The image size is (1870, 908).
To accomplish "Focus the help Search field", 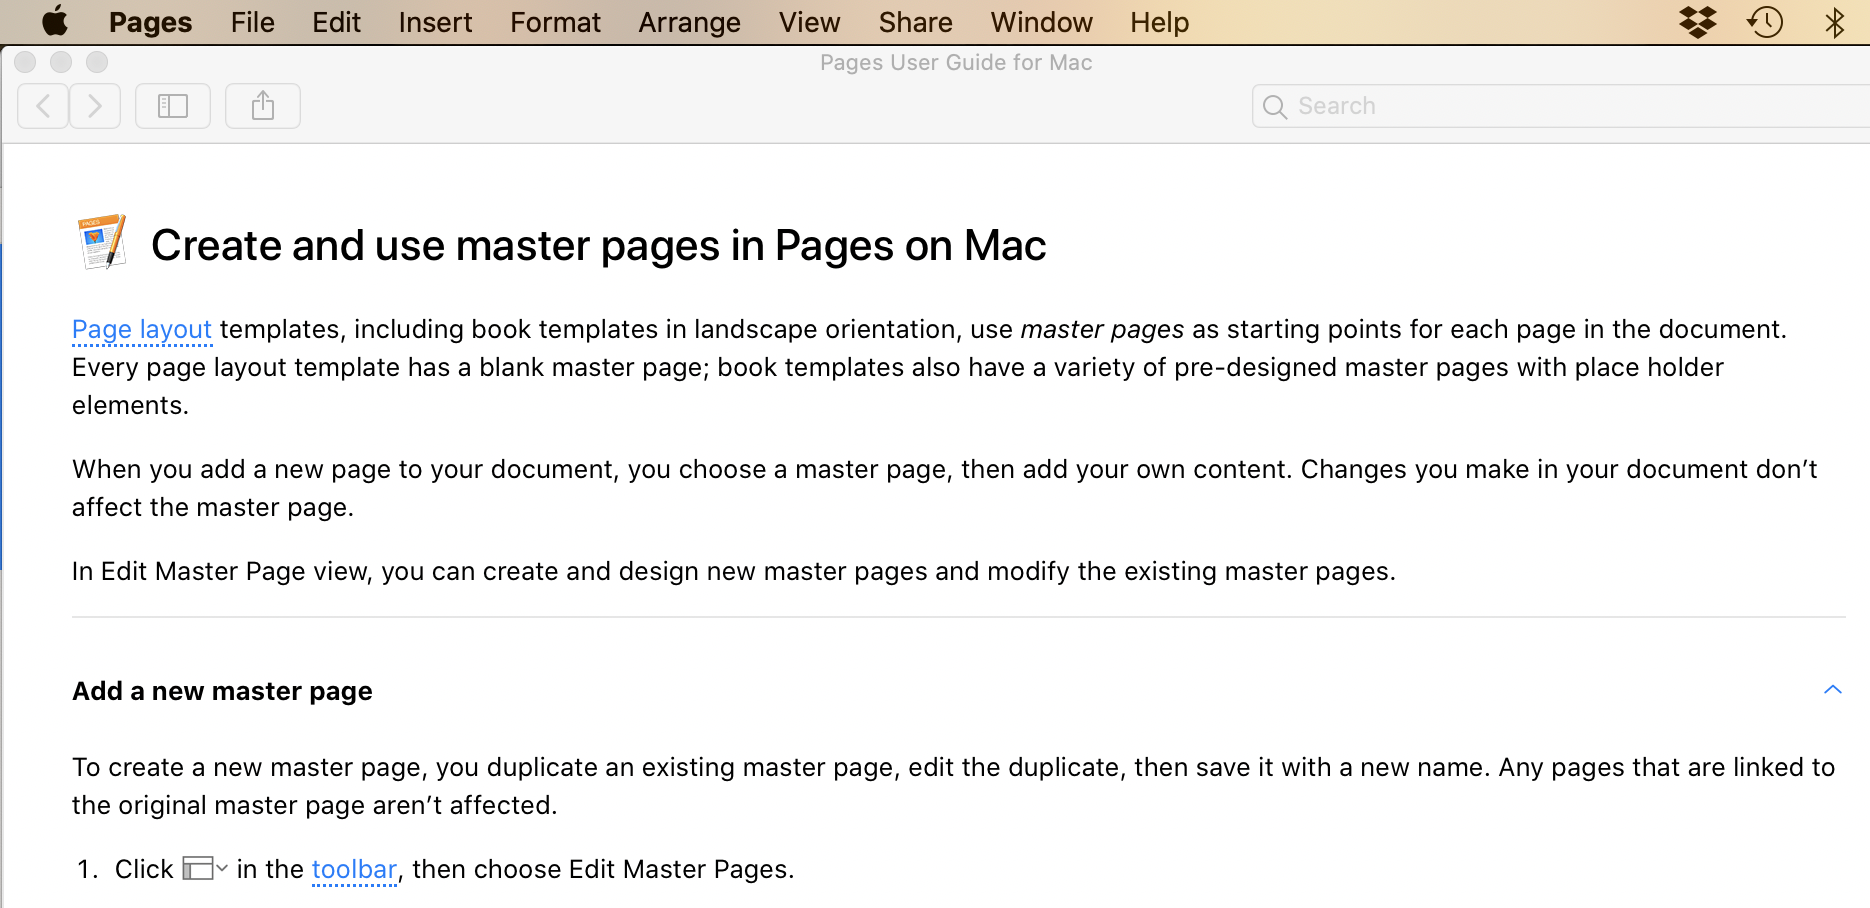I will pyautogui.click(x=1561, y=106).
